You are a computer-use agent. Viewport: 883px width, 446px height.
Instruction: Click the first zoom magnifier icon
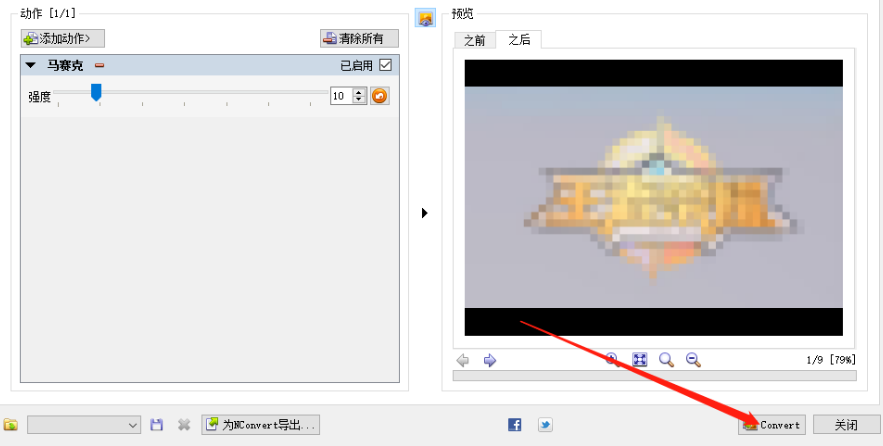click(x=612, y=359)
